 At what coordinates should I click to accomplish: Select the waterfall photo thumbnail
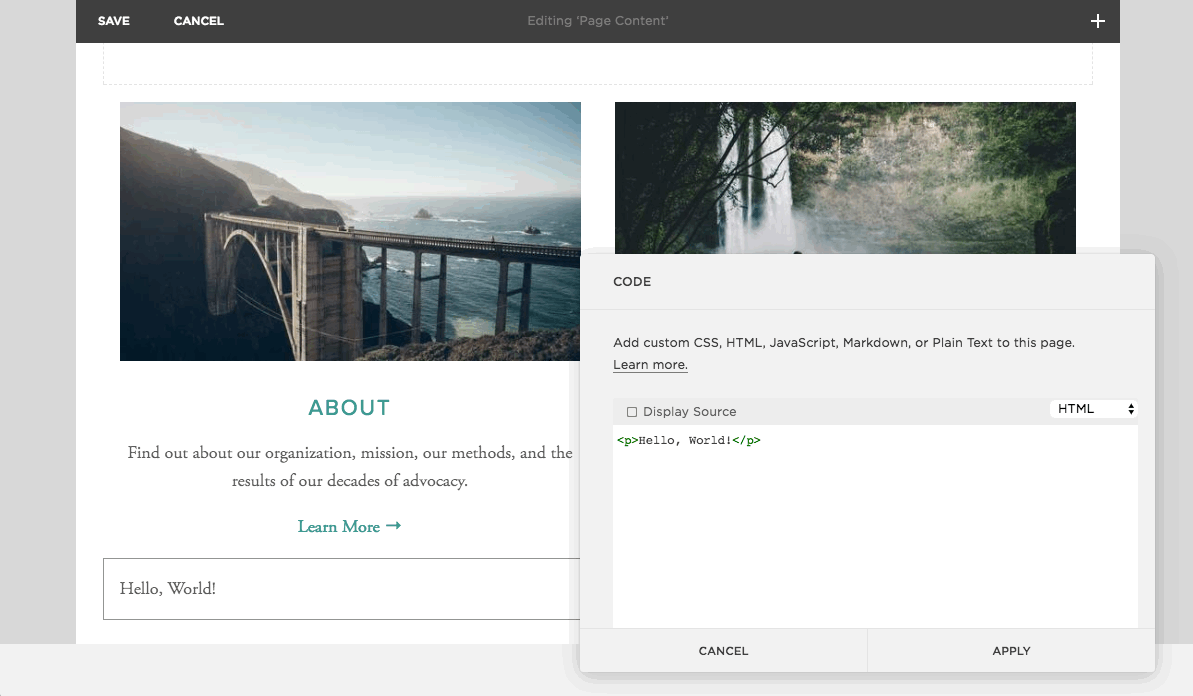coord(845,178)
